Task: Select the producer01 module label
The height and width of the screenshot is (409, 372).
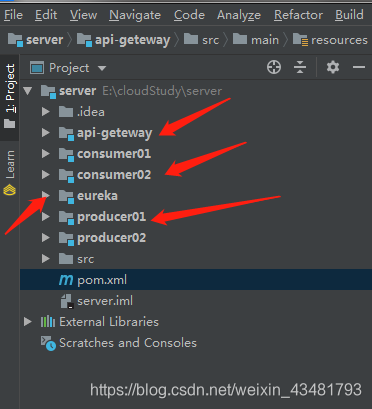Action: 112,217
